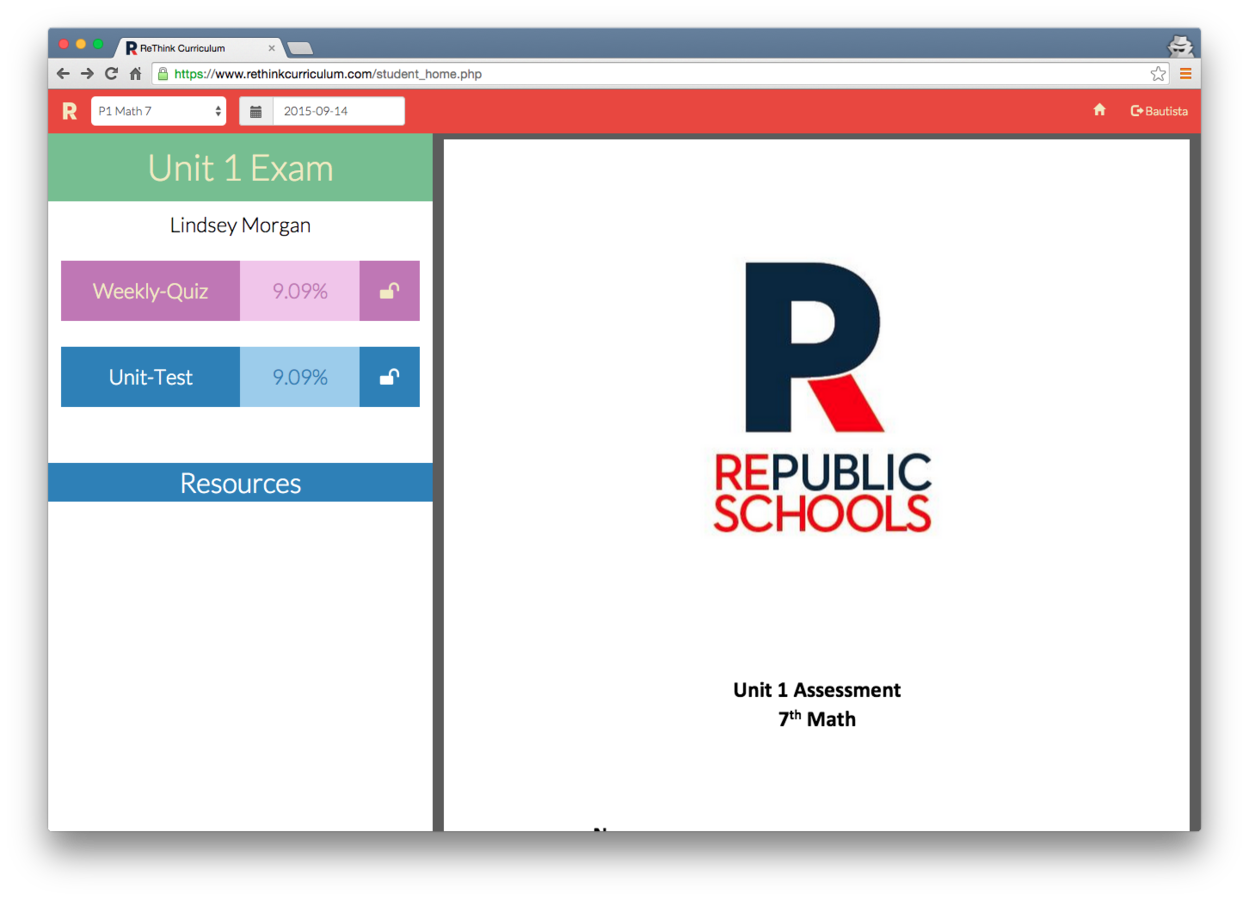This screenshot has height=900, width=1249.
Task: Toggle Unit-Test unlock padlock
Action: (389, 377)
